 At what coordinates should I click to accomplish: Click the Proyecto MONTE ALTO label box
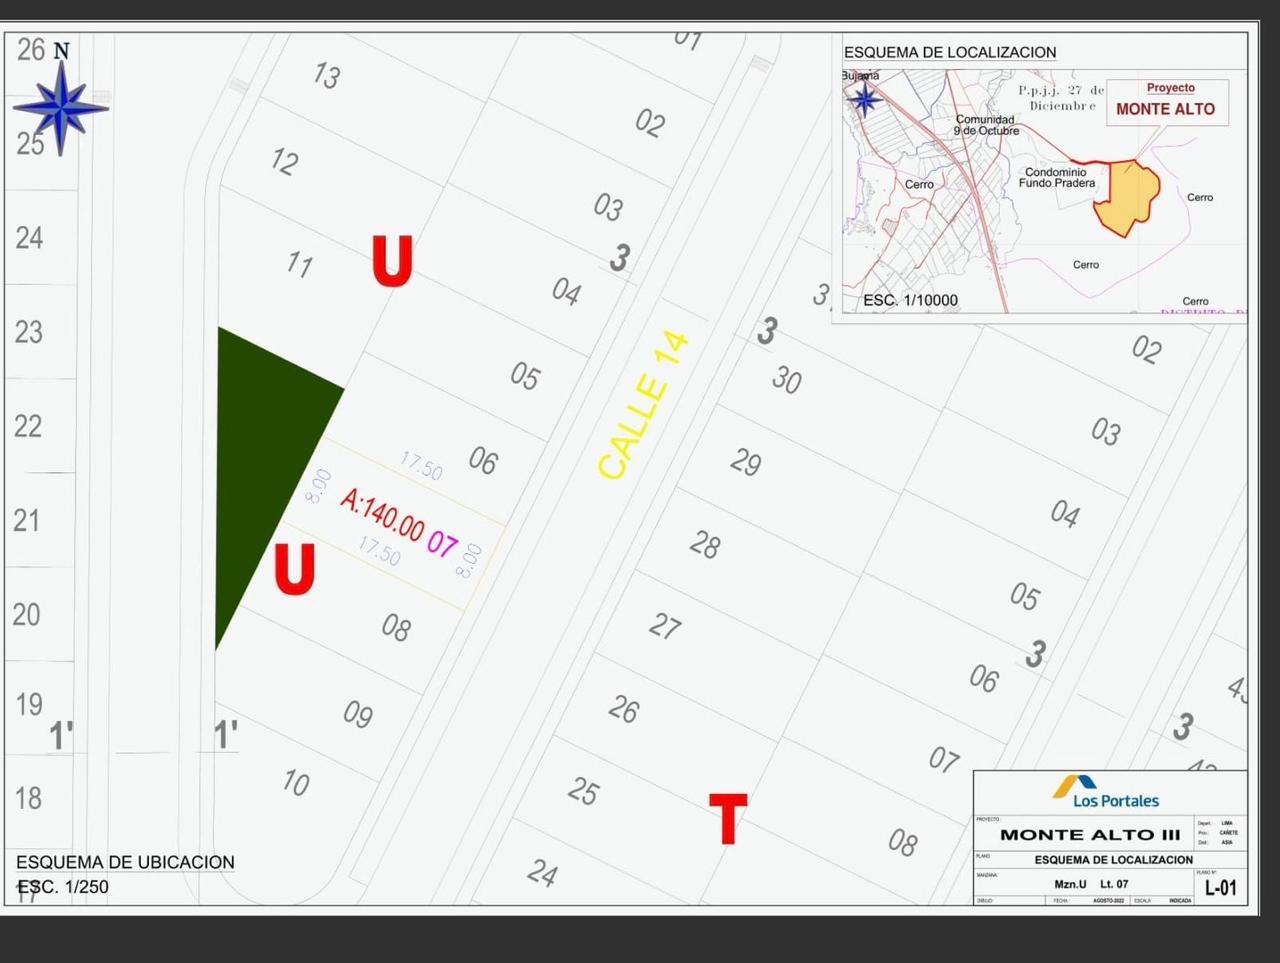(x=1166, y=102)
